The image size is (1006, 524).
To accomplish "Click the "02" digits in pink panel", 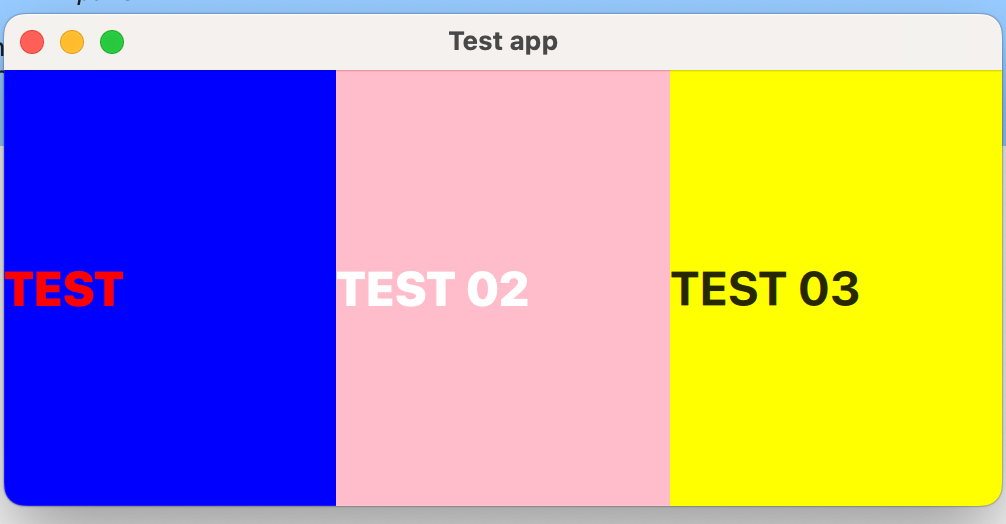I will click(498, 289).
